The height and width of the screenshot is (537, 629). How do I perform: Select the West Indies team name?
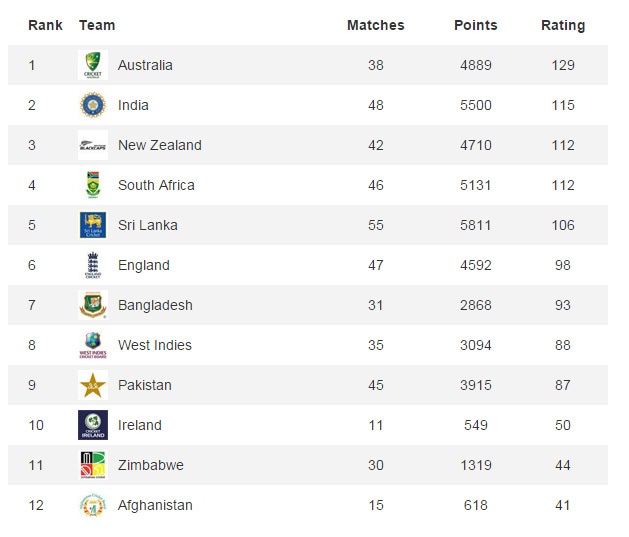click(155, 345)
